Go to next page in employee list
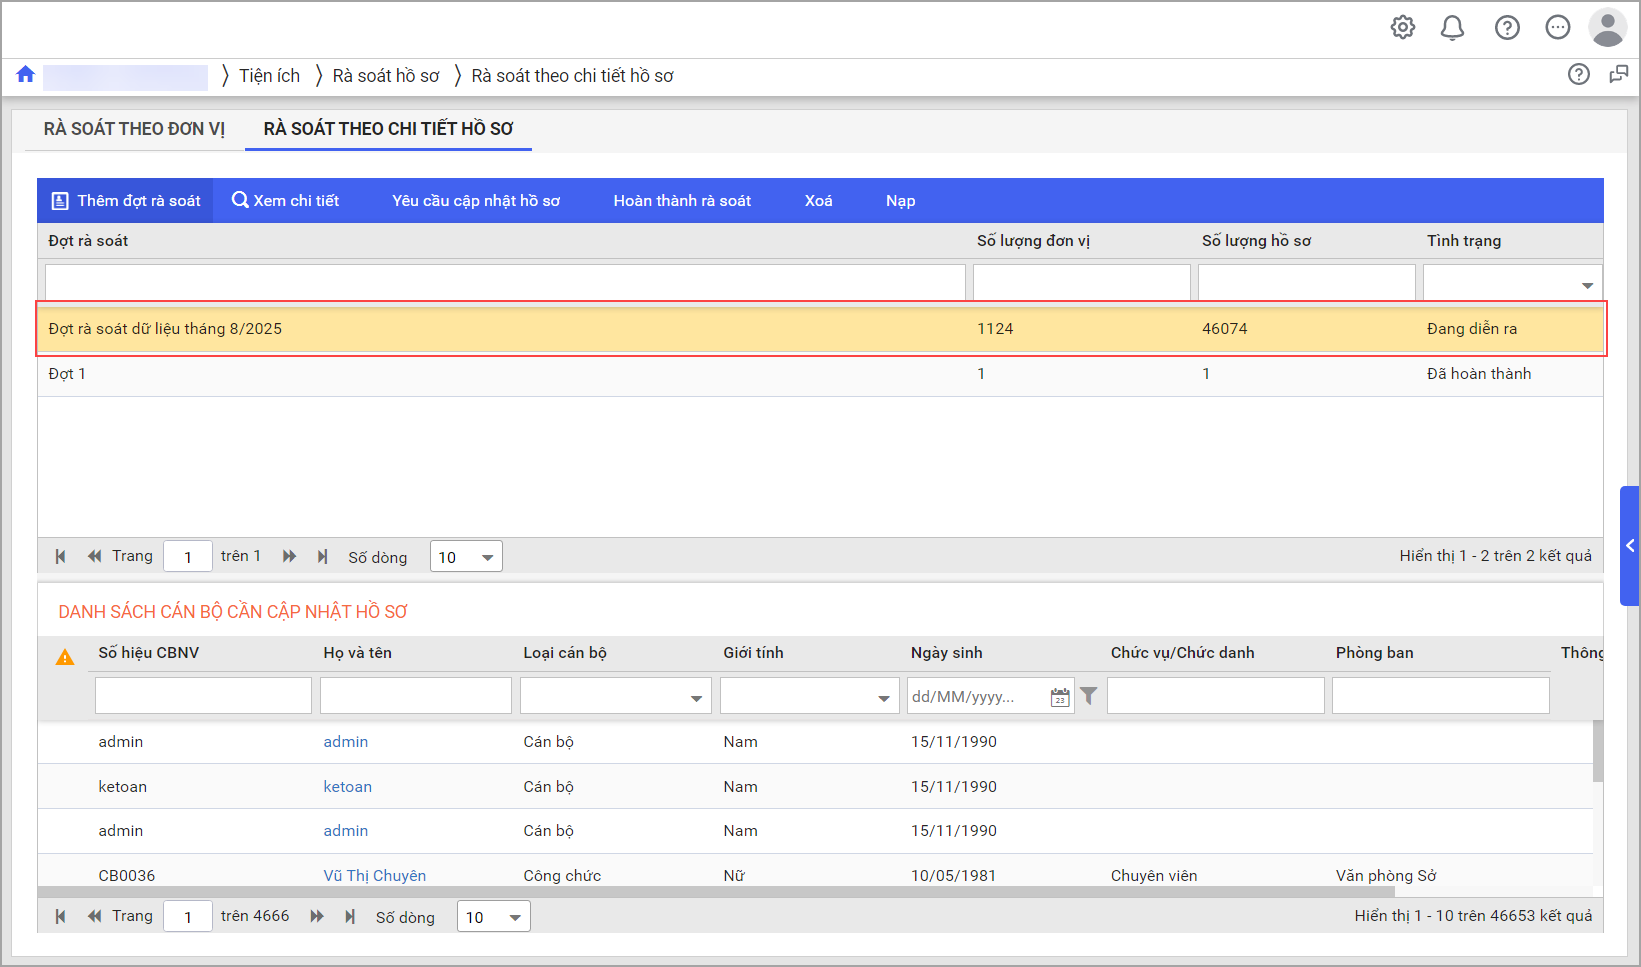Viewport: 1641px width, 967px height. 317,916
